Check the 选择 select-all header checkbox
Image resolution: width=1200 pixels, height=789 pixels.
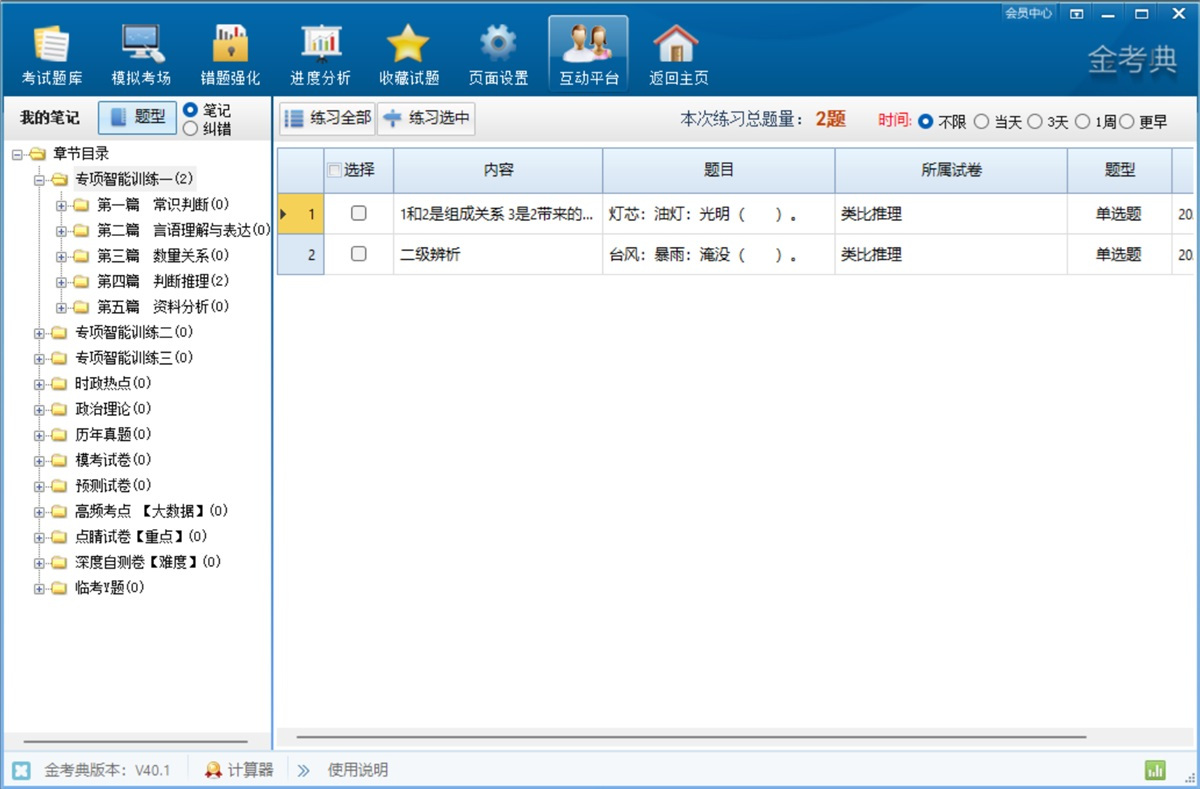335,170
